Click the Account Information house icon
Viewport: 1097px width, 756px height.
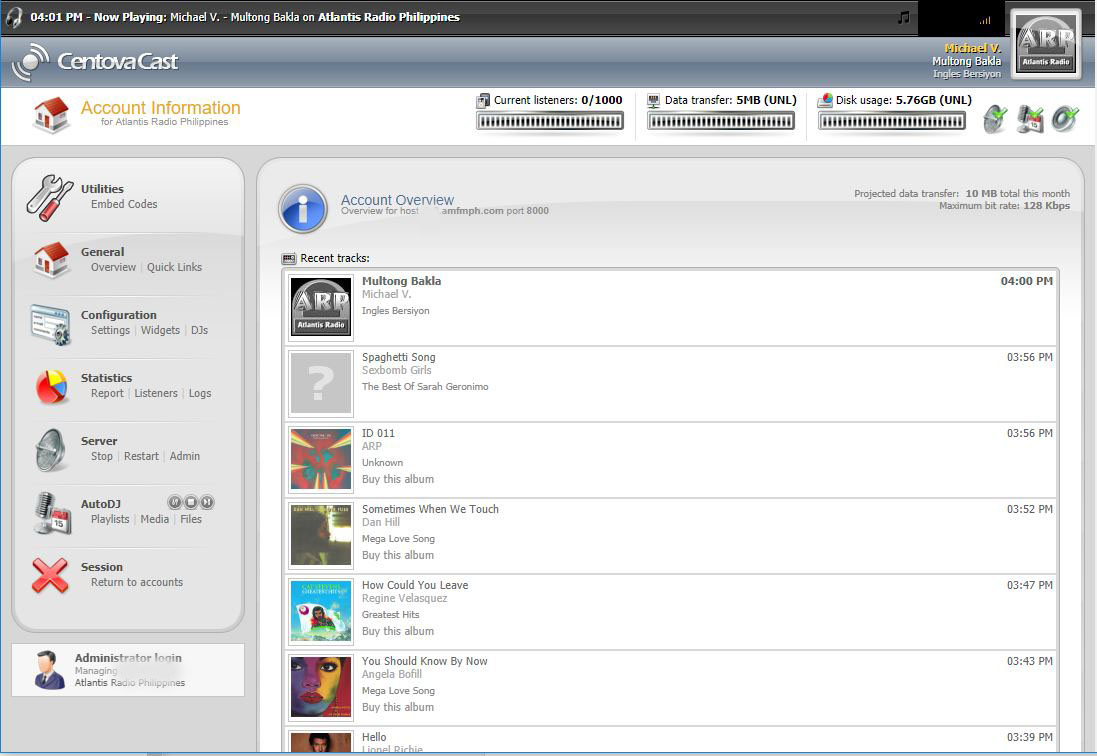coord(52,114)
